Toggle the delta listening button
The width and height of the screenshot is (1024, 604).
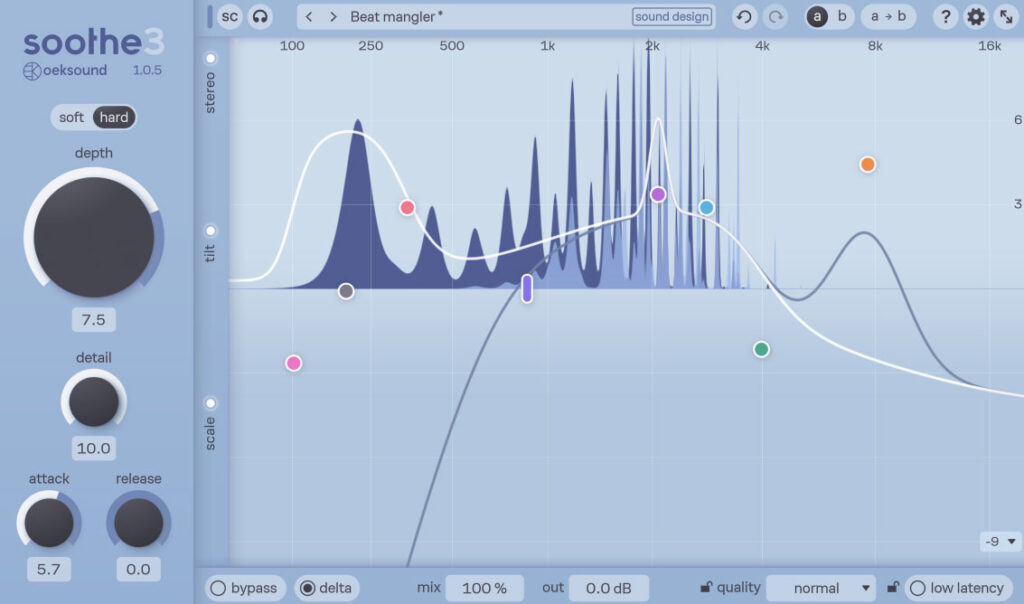pos(327,588)
